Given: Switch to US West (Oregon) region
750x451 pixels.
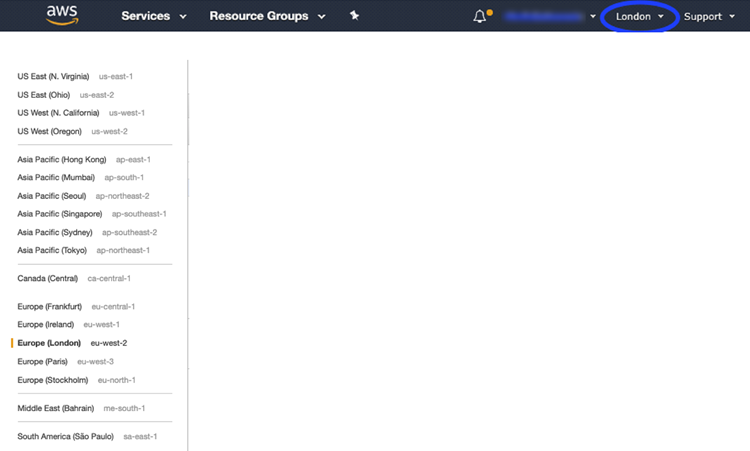Looking at the screenshot, I should (49, 131).
